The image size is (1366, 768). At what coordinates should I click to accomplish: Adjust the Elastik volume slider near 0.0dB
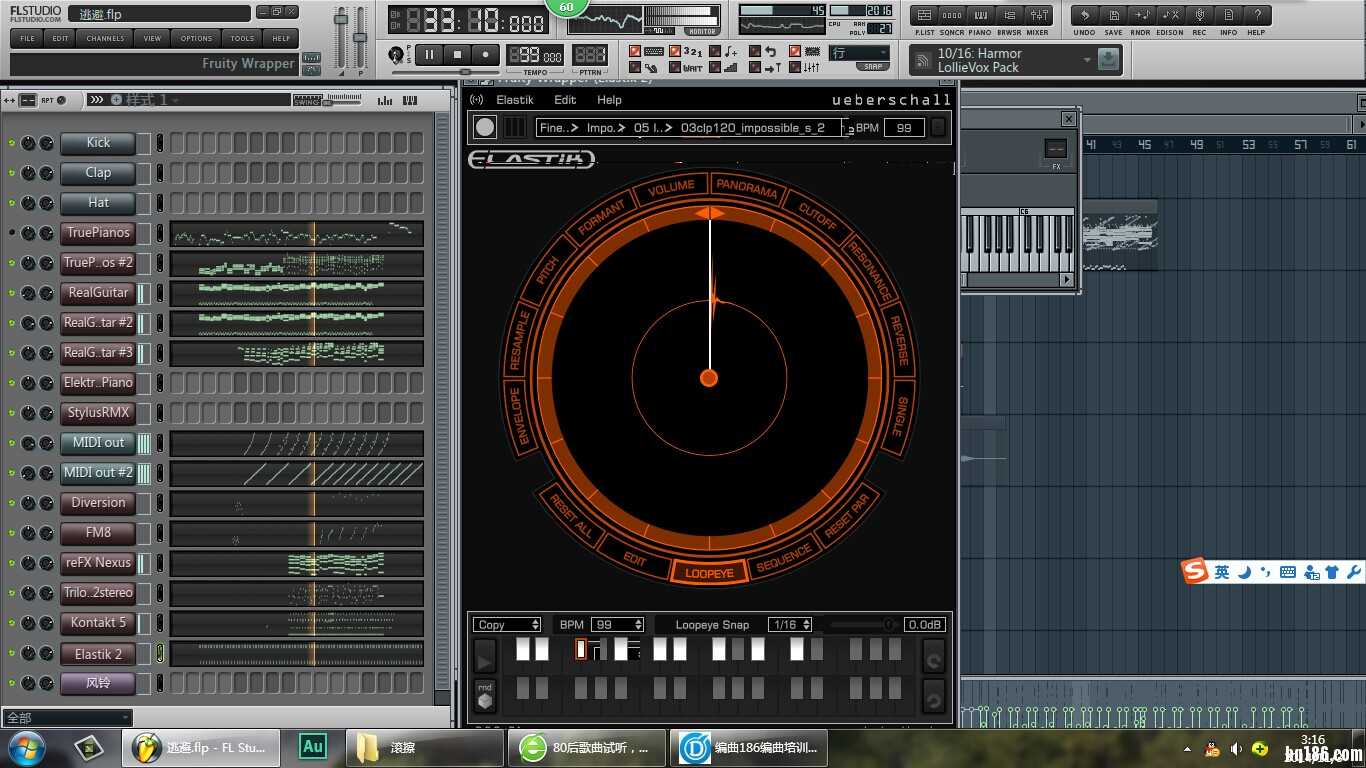click(862, 625)
